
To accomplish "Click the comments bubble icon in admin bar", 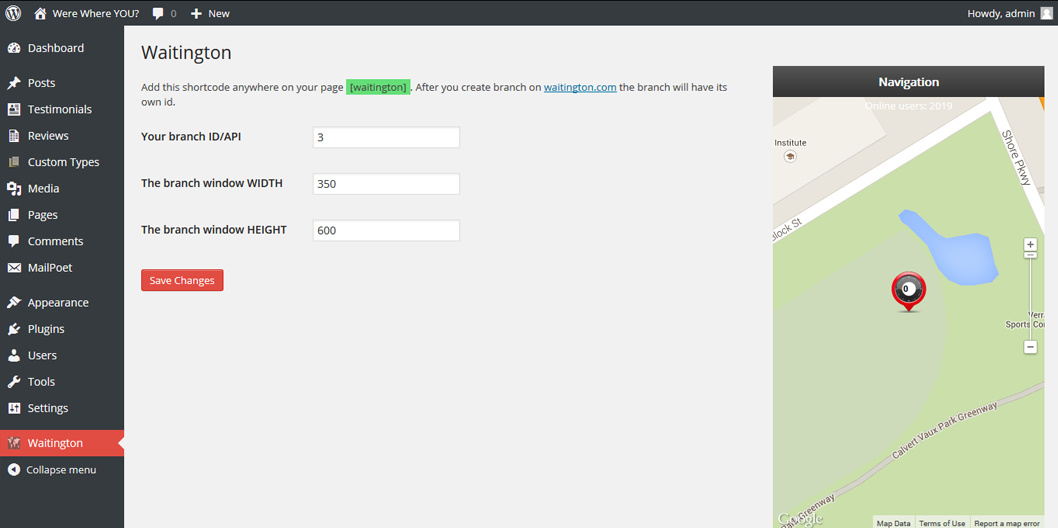I will point(159,13).
